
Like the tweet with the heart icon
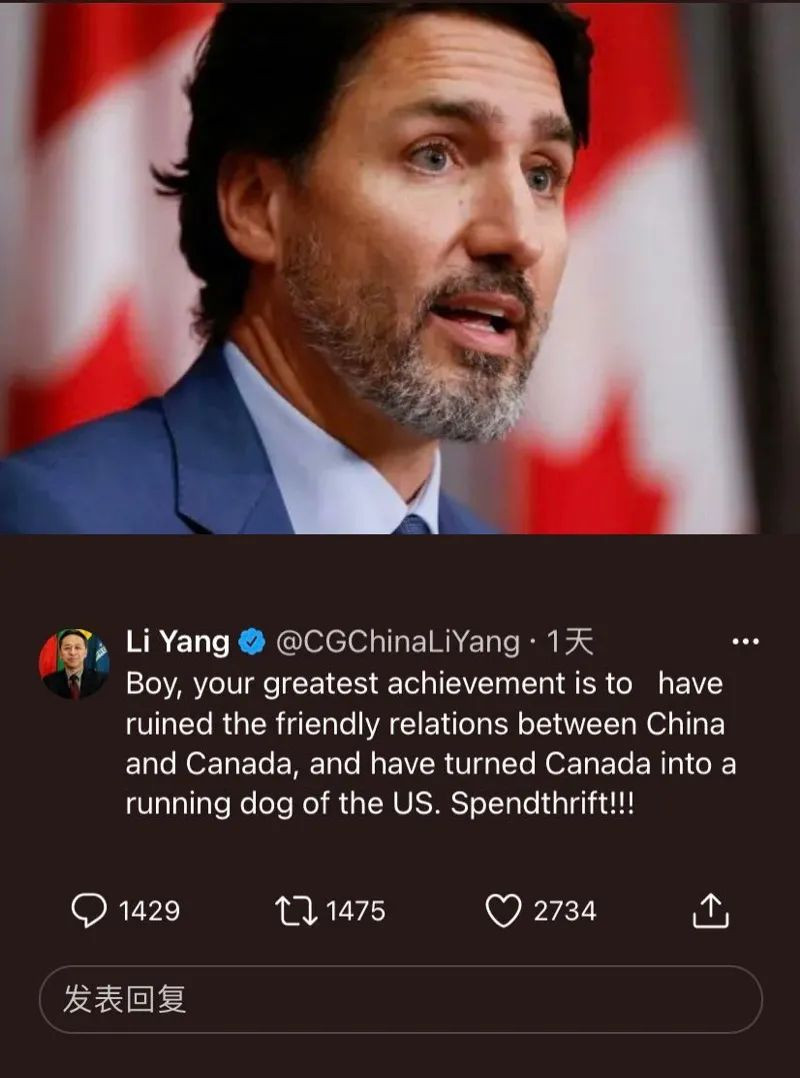click(x=503, y=911)
